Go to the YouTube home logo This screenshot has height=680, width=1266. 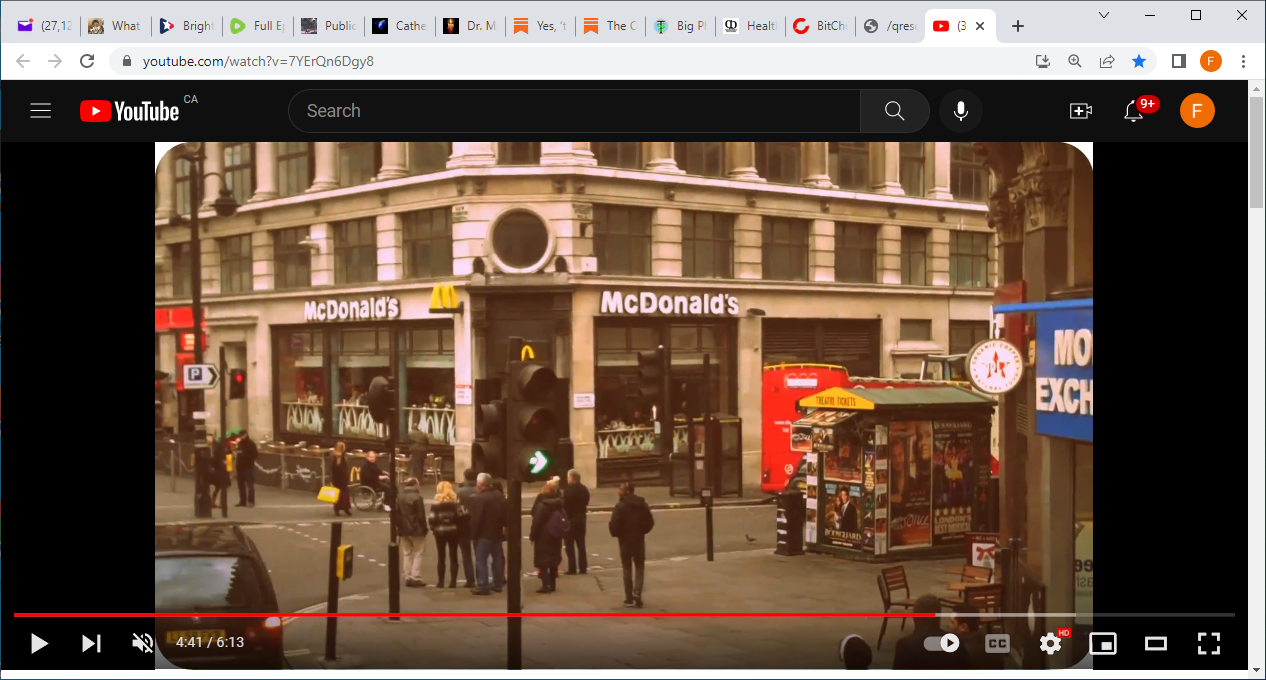tap(130, 111)
